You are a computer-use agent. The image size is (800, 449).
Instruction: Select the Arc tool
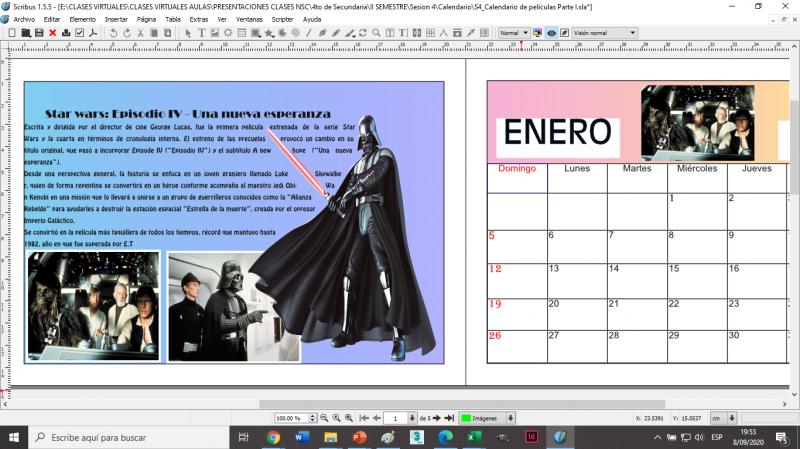pos(282,33)
